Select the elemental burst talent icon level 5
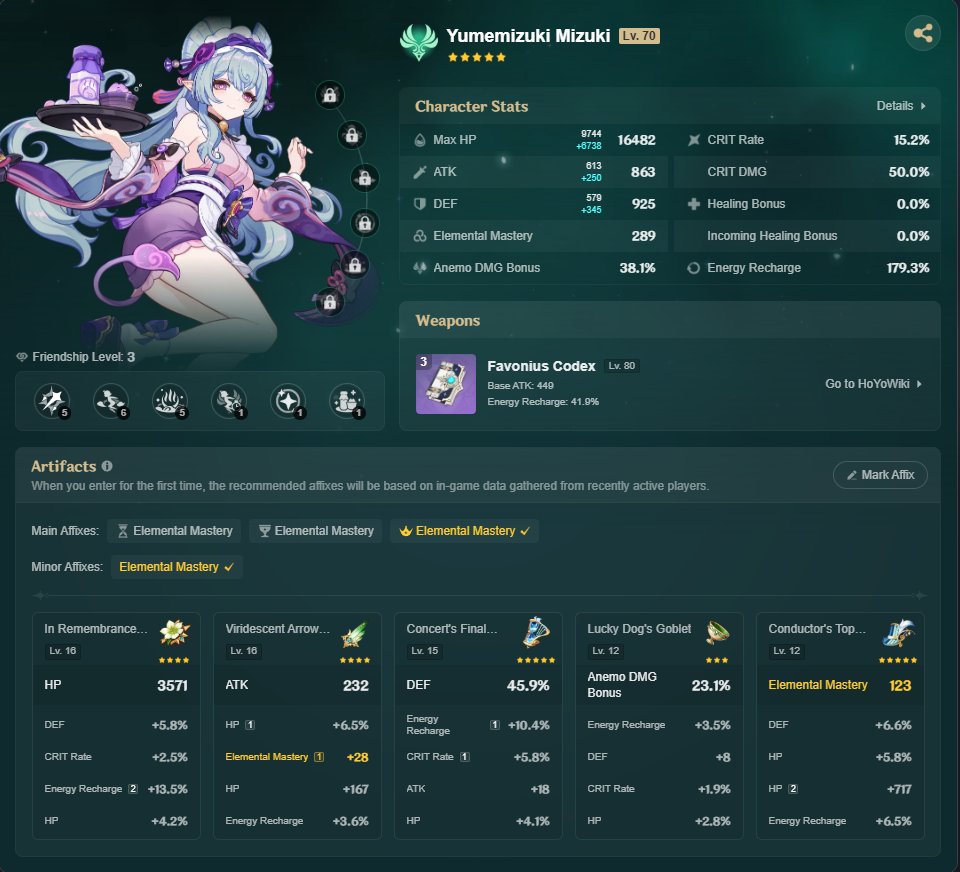The width and height of the screenshot is (960, 872). pos(170,401)
